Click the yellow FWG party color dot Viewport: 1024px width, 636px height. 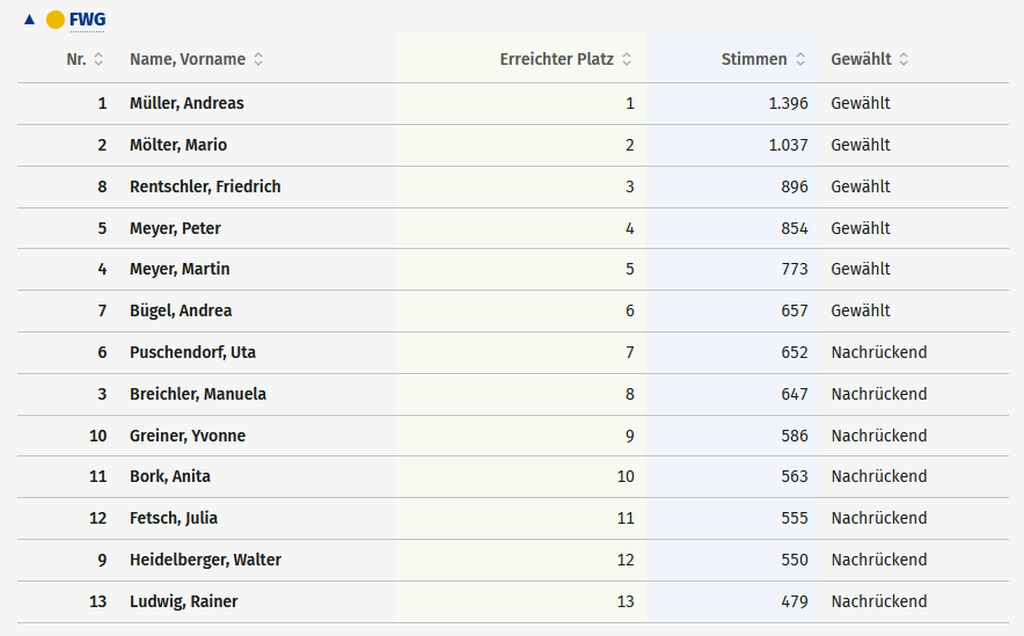pyautogui.click(x=56, y=20)
